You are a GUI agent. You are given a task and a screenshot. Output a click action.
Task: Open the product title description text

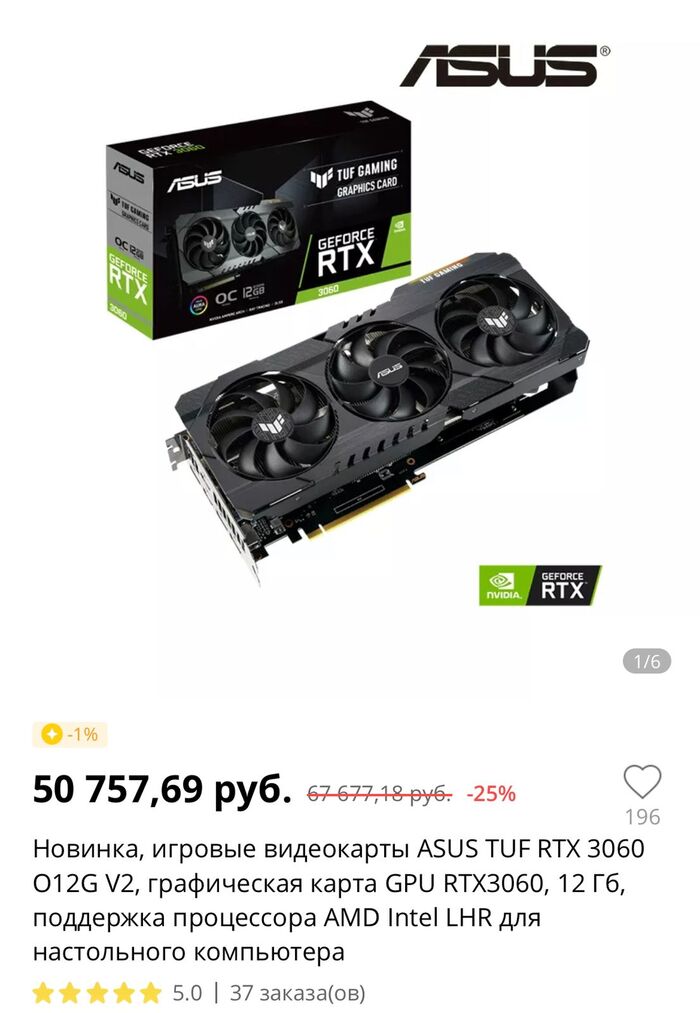click(x=339, y=900)
